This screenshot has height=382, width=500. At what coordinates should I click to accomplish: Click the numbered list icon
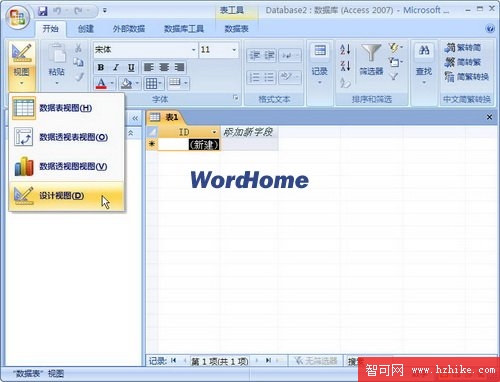pyautogui.click(x=255, y=77)
